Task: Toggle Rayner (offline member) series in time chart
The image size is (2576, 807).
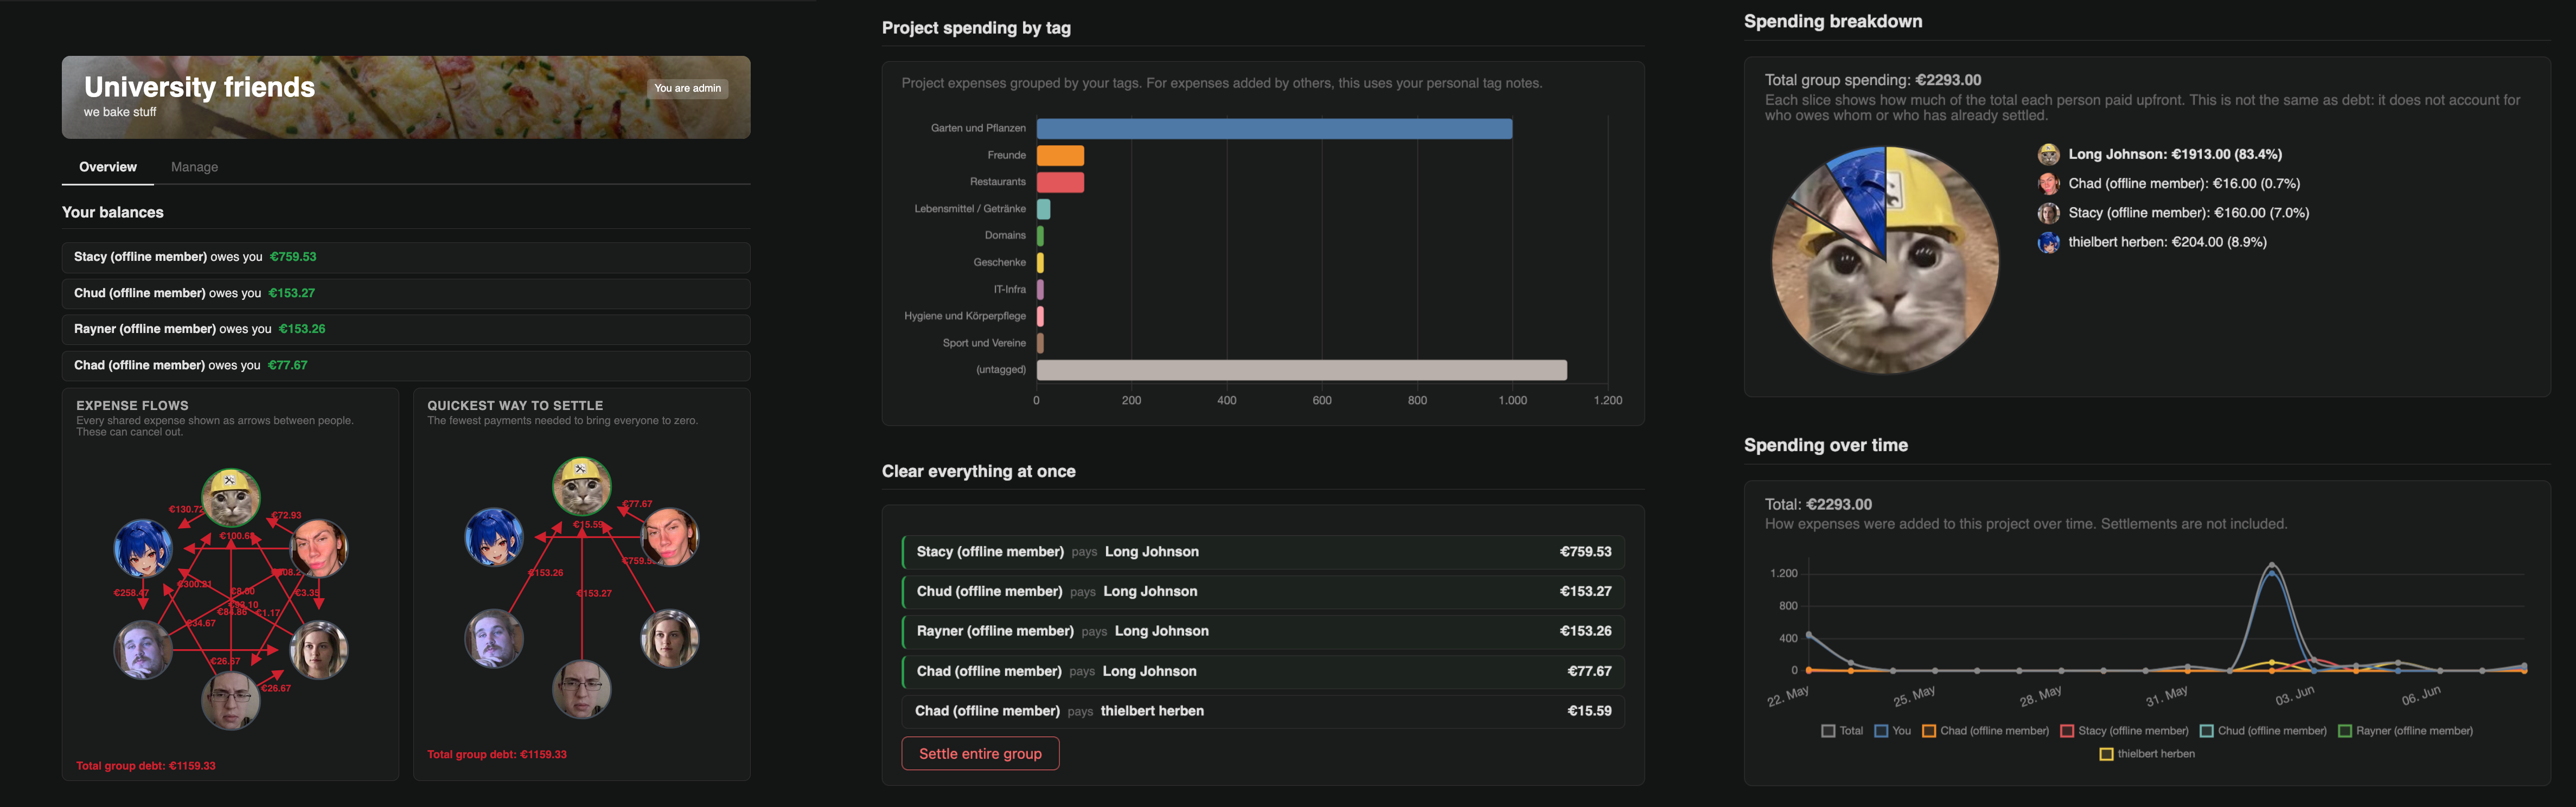Action: point(2345,731)
